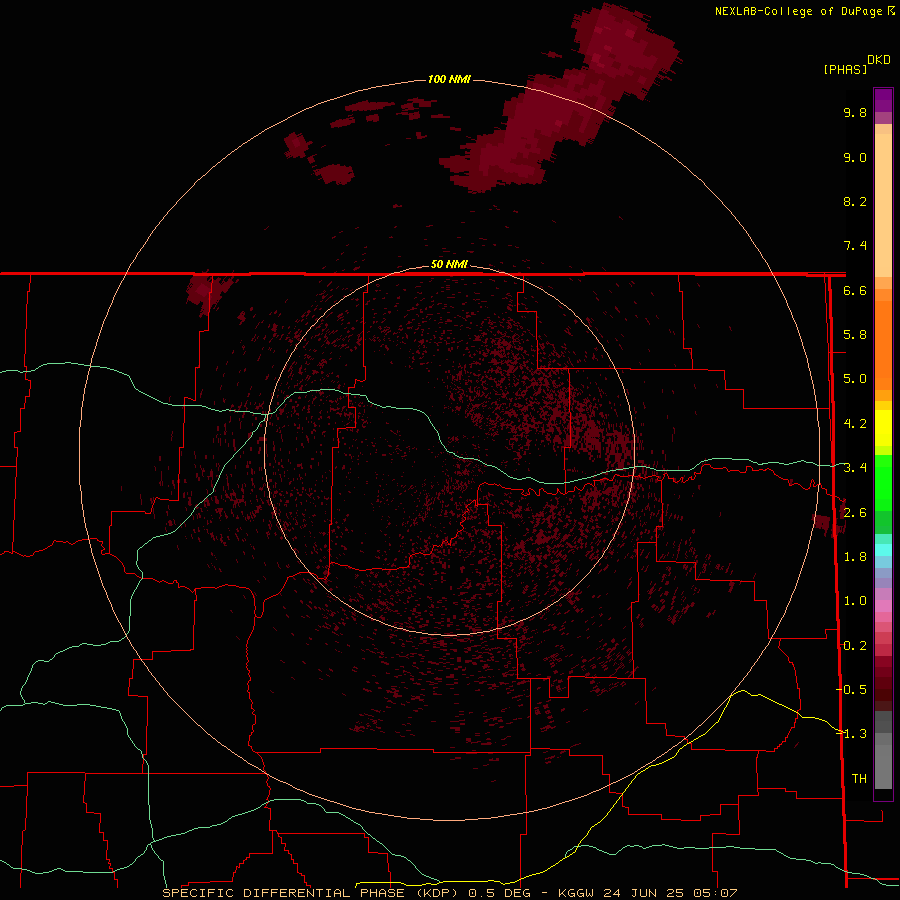The height and width of the screenshot is (900, 900).
Task: Click the 2.6 legend value
Action: (855, 513)
